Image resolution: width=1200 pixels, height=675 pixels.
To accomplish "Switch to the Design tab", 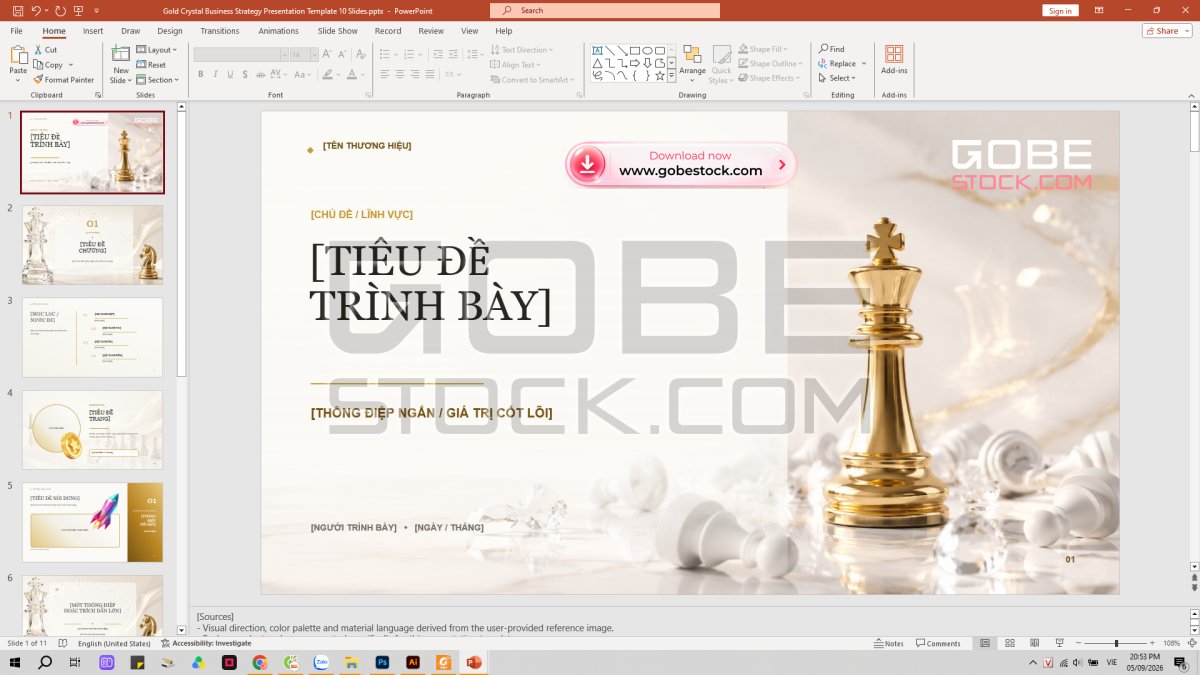I will [170, 31].
